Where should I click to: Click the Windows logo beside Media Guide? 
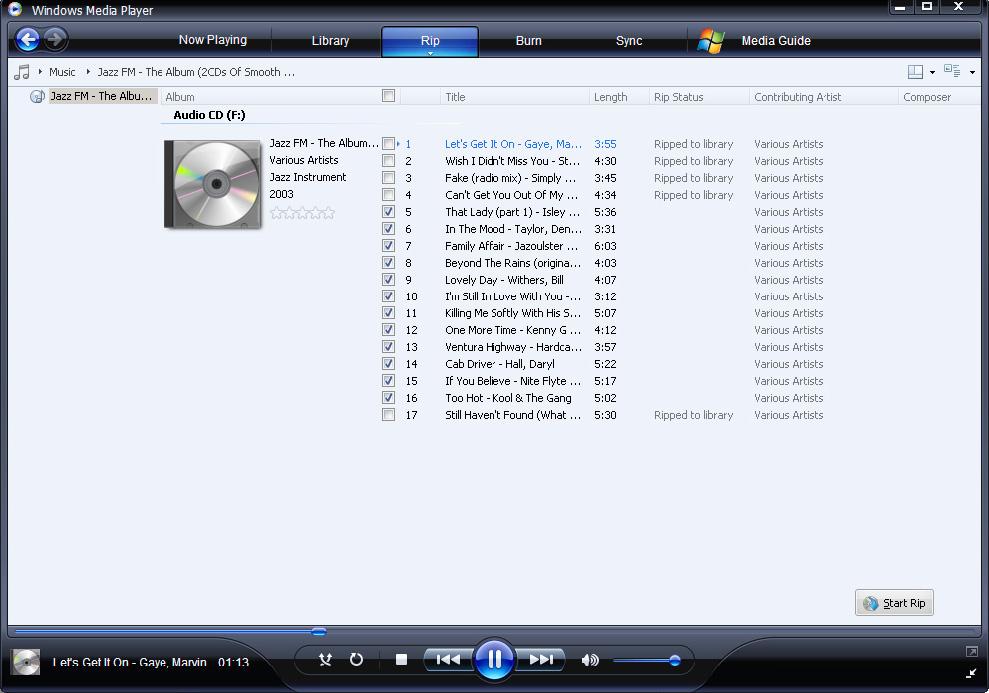tap(711, 41)
